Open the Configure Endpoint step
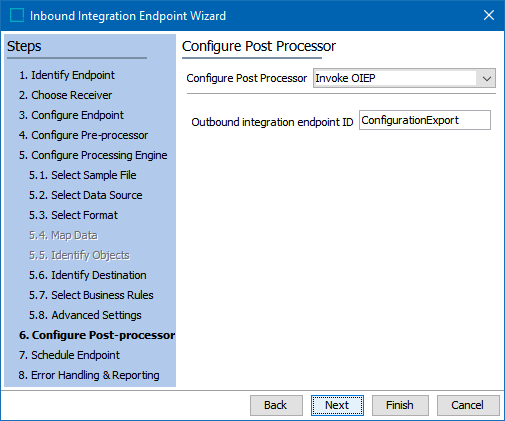 pyautogui.click(x=71, y=115)
